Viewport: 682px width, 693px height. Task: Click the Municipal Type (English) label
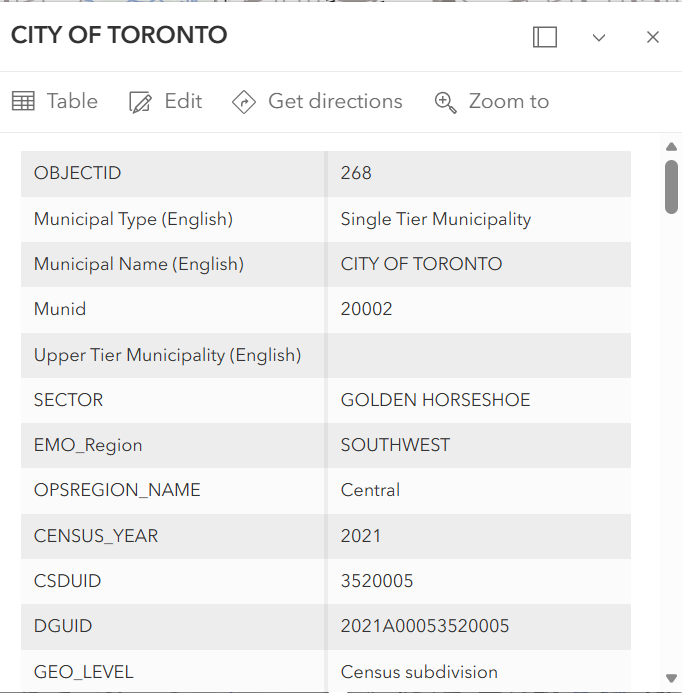pyautogui.click(x=133, y=219)
